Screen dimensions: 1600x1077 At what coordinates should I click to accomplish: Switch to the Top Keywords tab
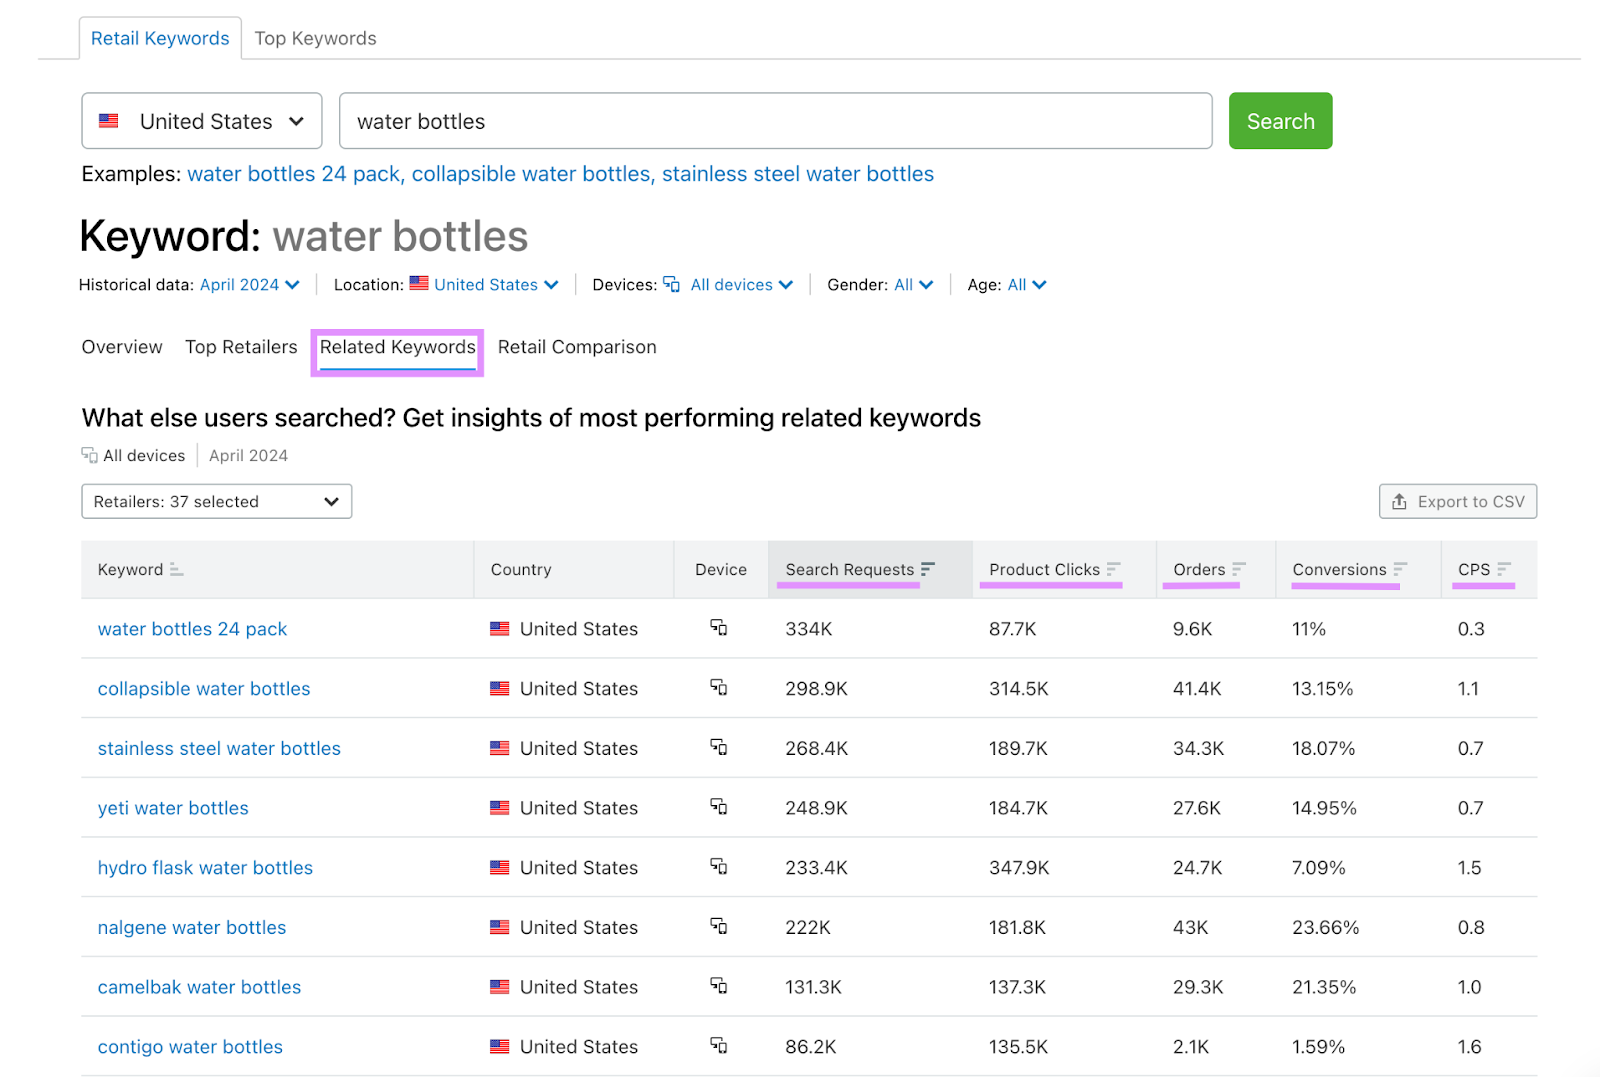coord(315,38)
